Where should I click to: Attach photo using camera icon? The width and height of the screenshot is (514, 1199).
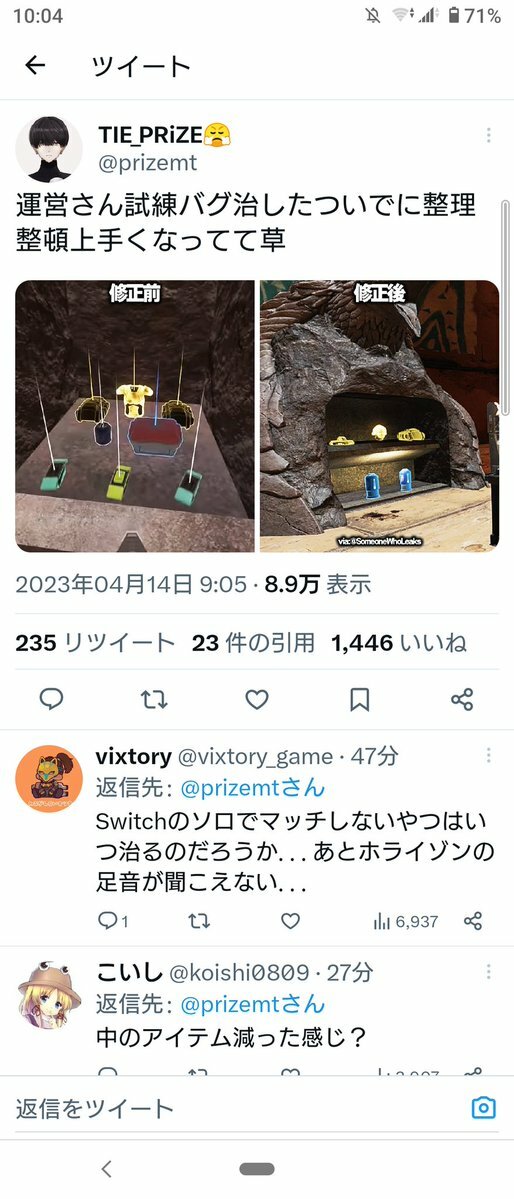click(x=483, y=1107)
